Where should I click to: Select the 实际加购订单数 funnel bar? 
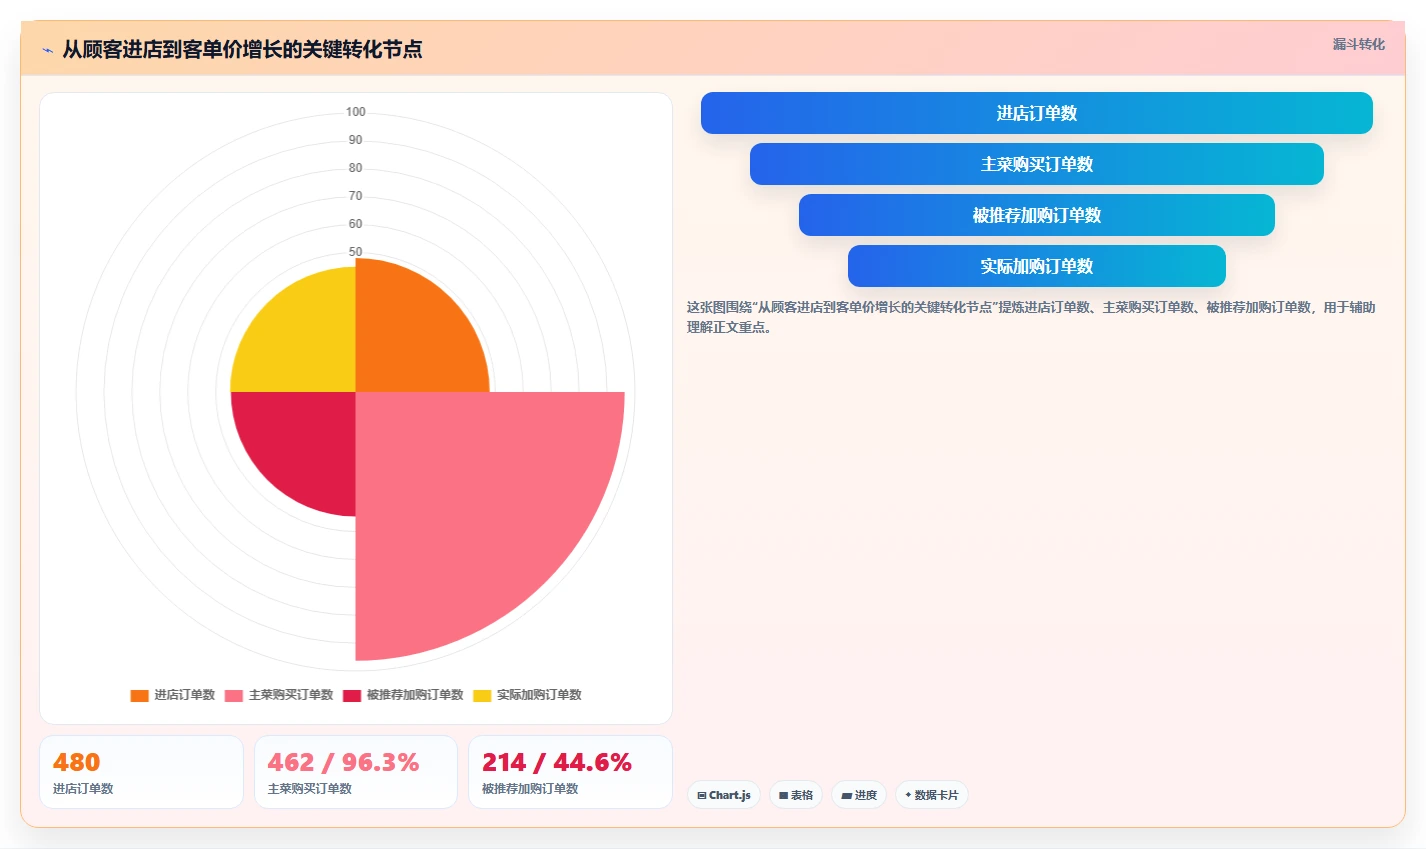pyautogui.click(x=1036, y=266)
